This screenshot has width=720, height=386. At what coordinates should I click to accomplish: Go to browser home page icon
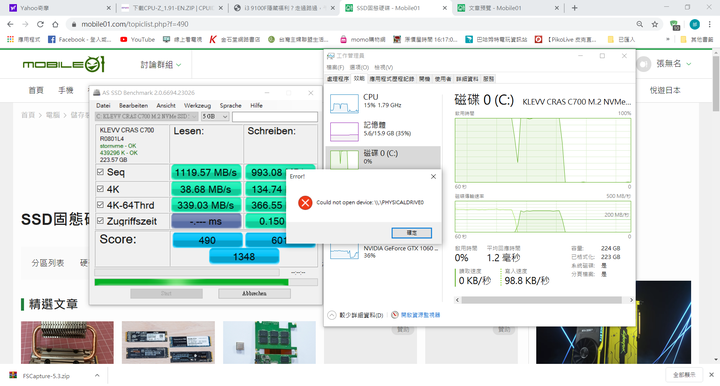point(55,24)
